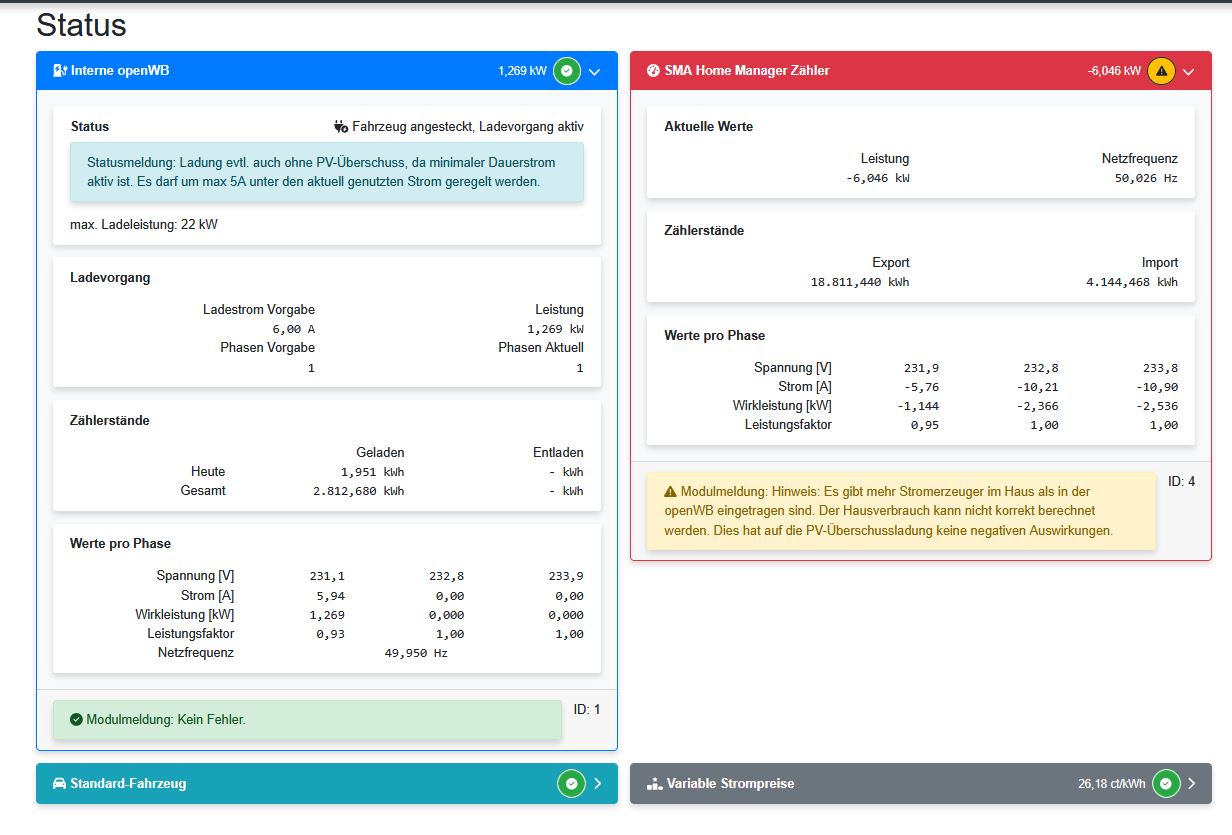
Task: Click the Standard-Fahrzeug header label
Action: [x=128, y=784]
